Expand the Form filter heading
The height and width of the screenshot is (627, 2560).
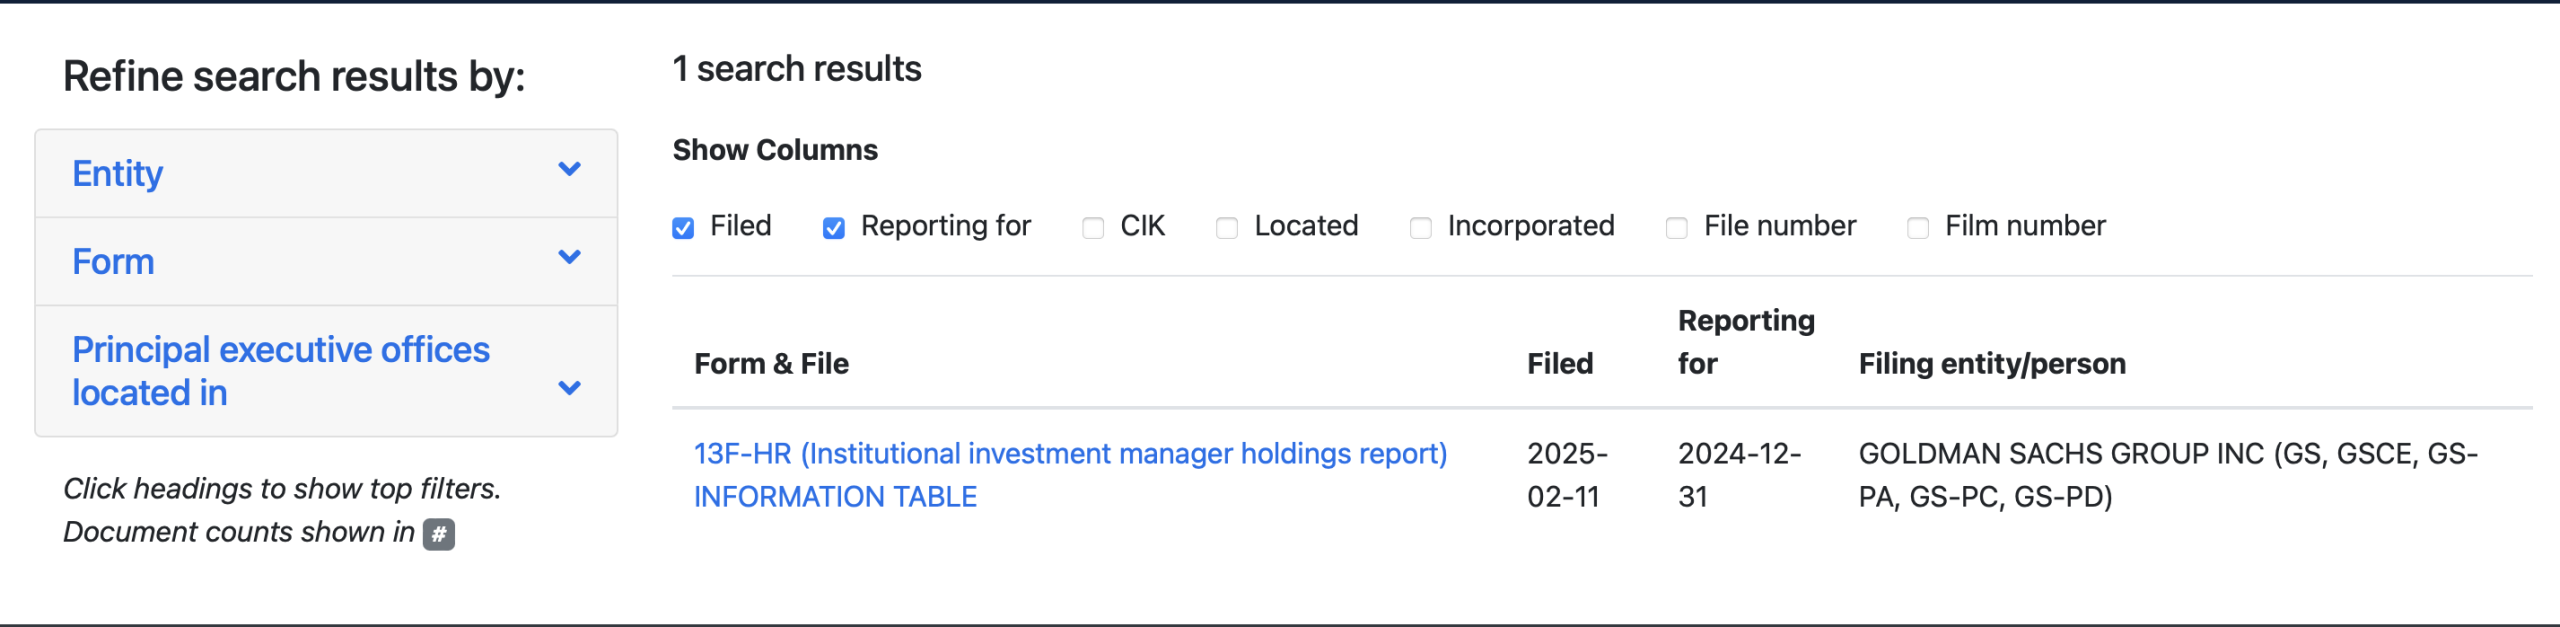(x=326, y=261)
